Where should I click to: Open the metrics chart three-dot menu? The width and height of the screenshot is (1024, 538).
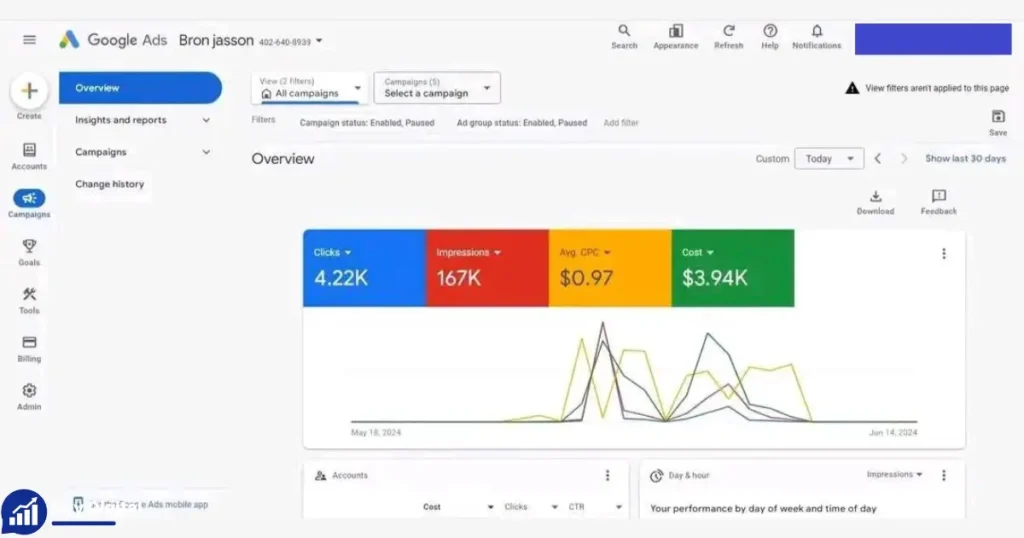(944, 253)
